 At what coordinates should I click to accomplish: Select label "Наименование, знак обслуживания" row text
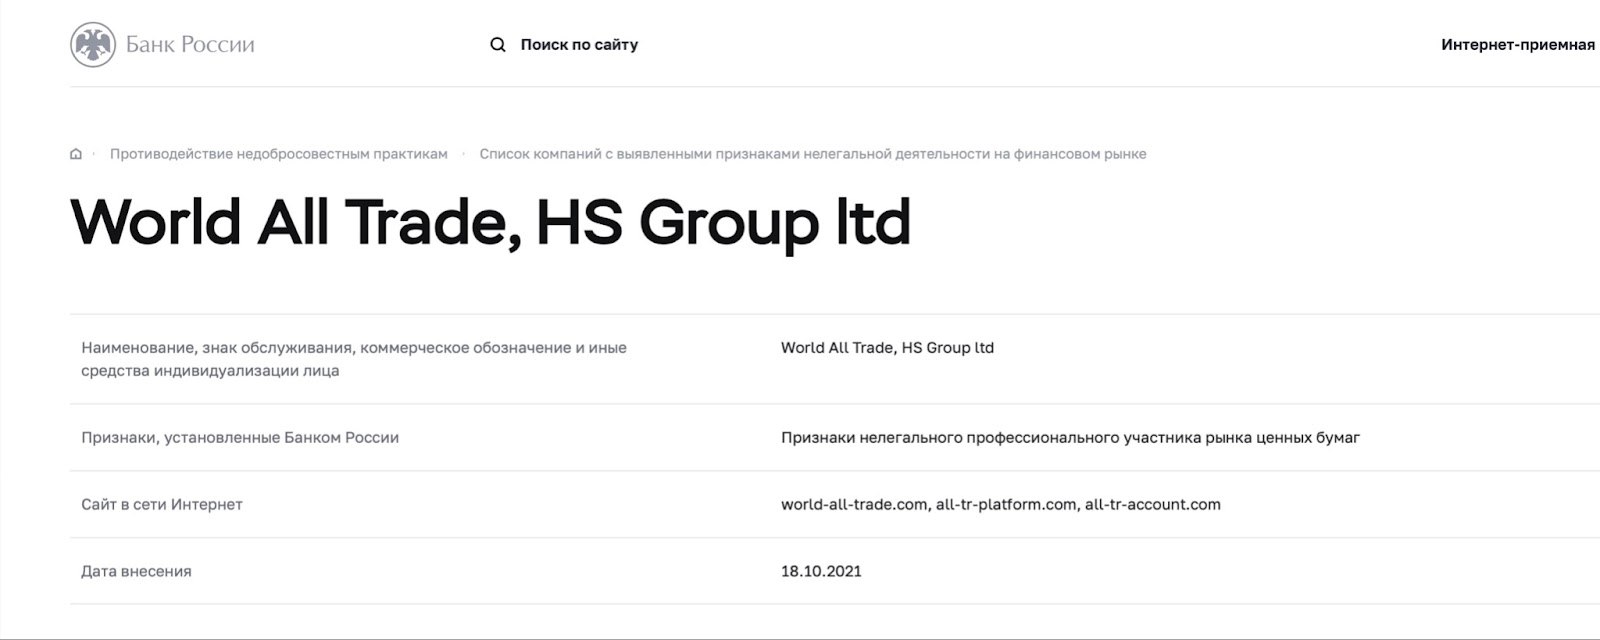point(354,359)
